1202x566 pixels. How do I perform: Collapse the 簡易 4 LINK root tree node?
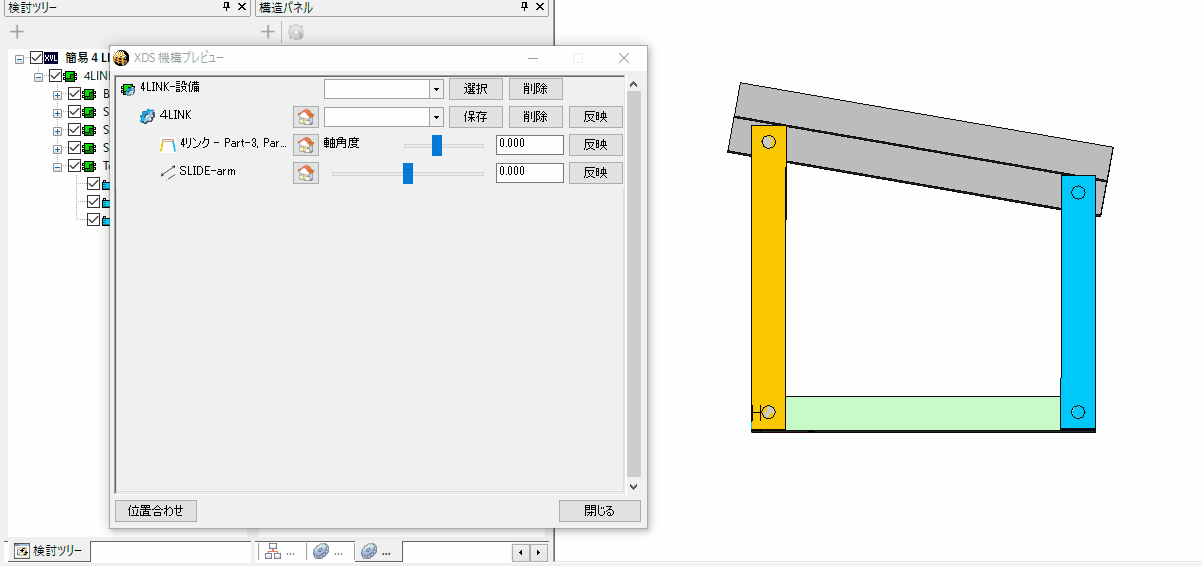coord(20,59)
